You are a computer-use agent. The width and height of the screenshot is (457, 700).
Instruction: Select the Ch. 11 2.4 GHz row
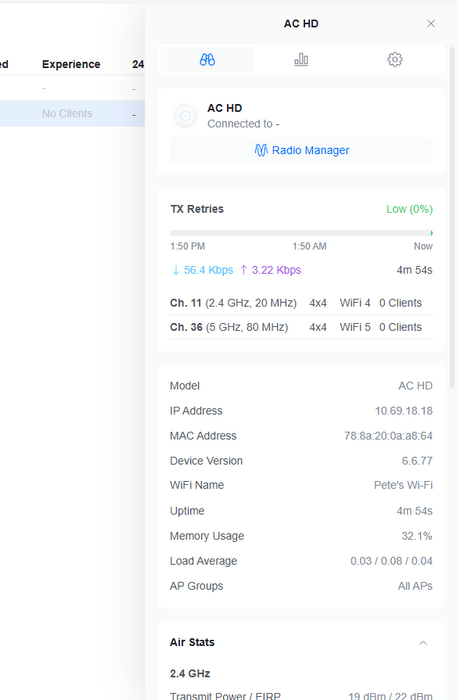pos(301,303)
